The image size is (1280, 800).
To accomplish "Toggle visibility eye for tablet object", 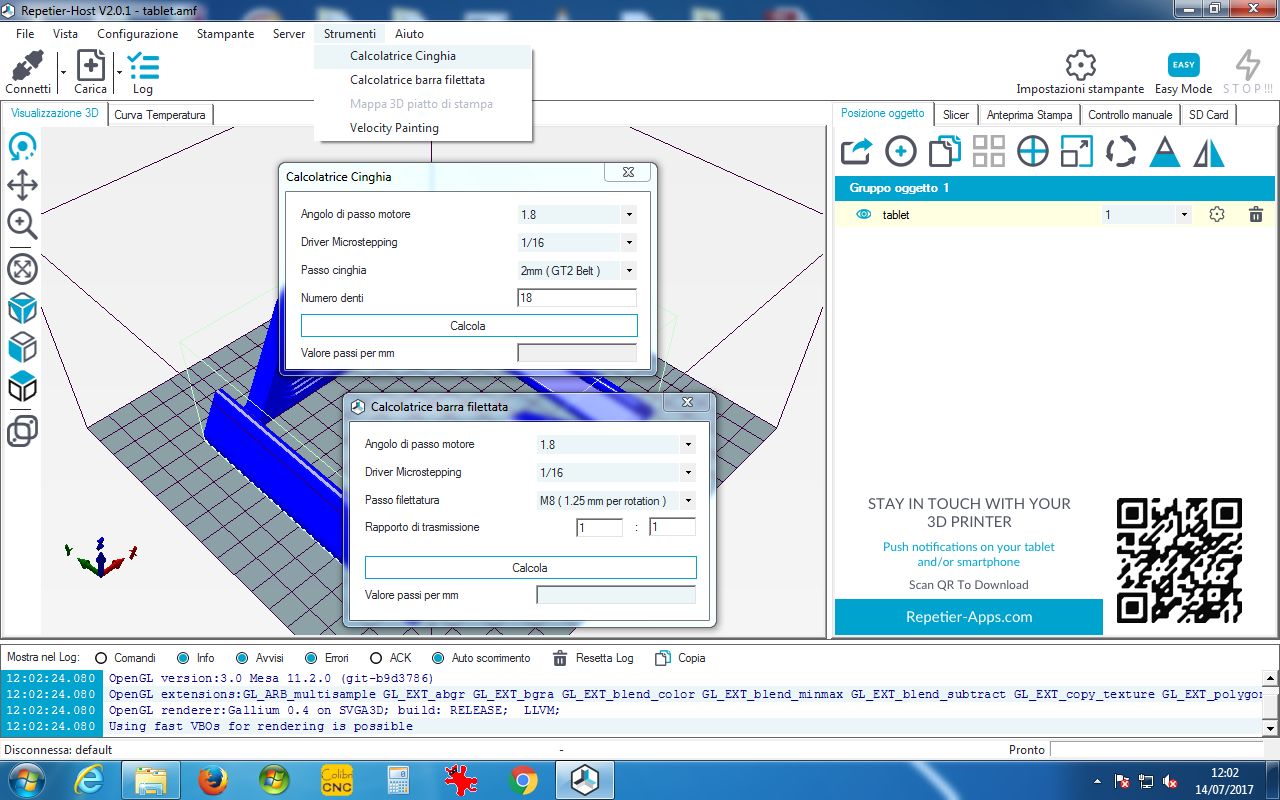I will coord(864,214).
